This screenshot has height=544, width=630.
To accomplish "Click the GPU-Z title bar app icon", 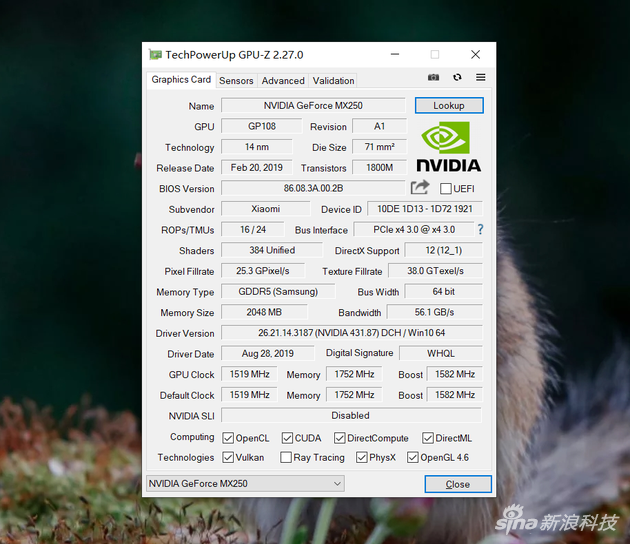I will pyautogui.click(x=155, y=54).
